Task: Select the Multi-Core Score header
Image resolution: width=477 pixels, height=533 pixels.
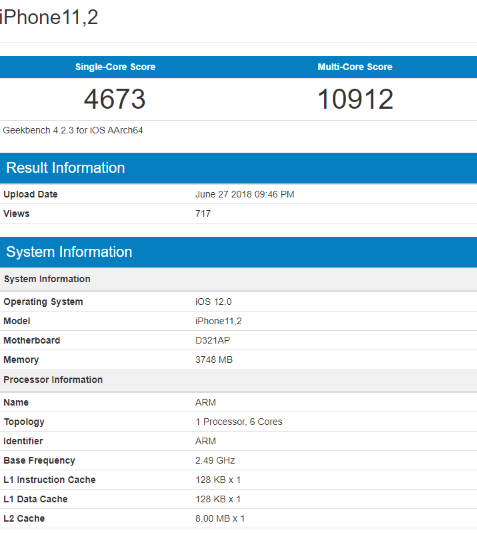Action: [x=355, y=67]
